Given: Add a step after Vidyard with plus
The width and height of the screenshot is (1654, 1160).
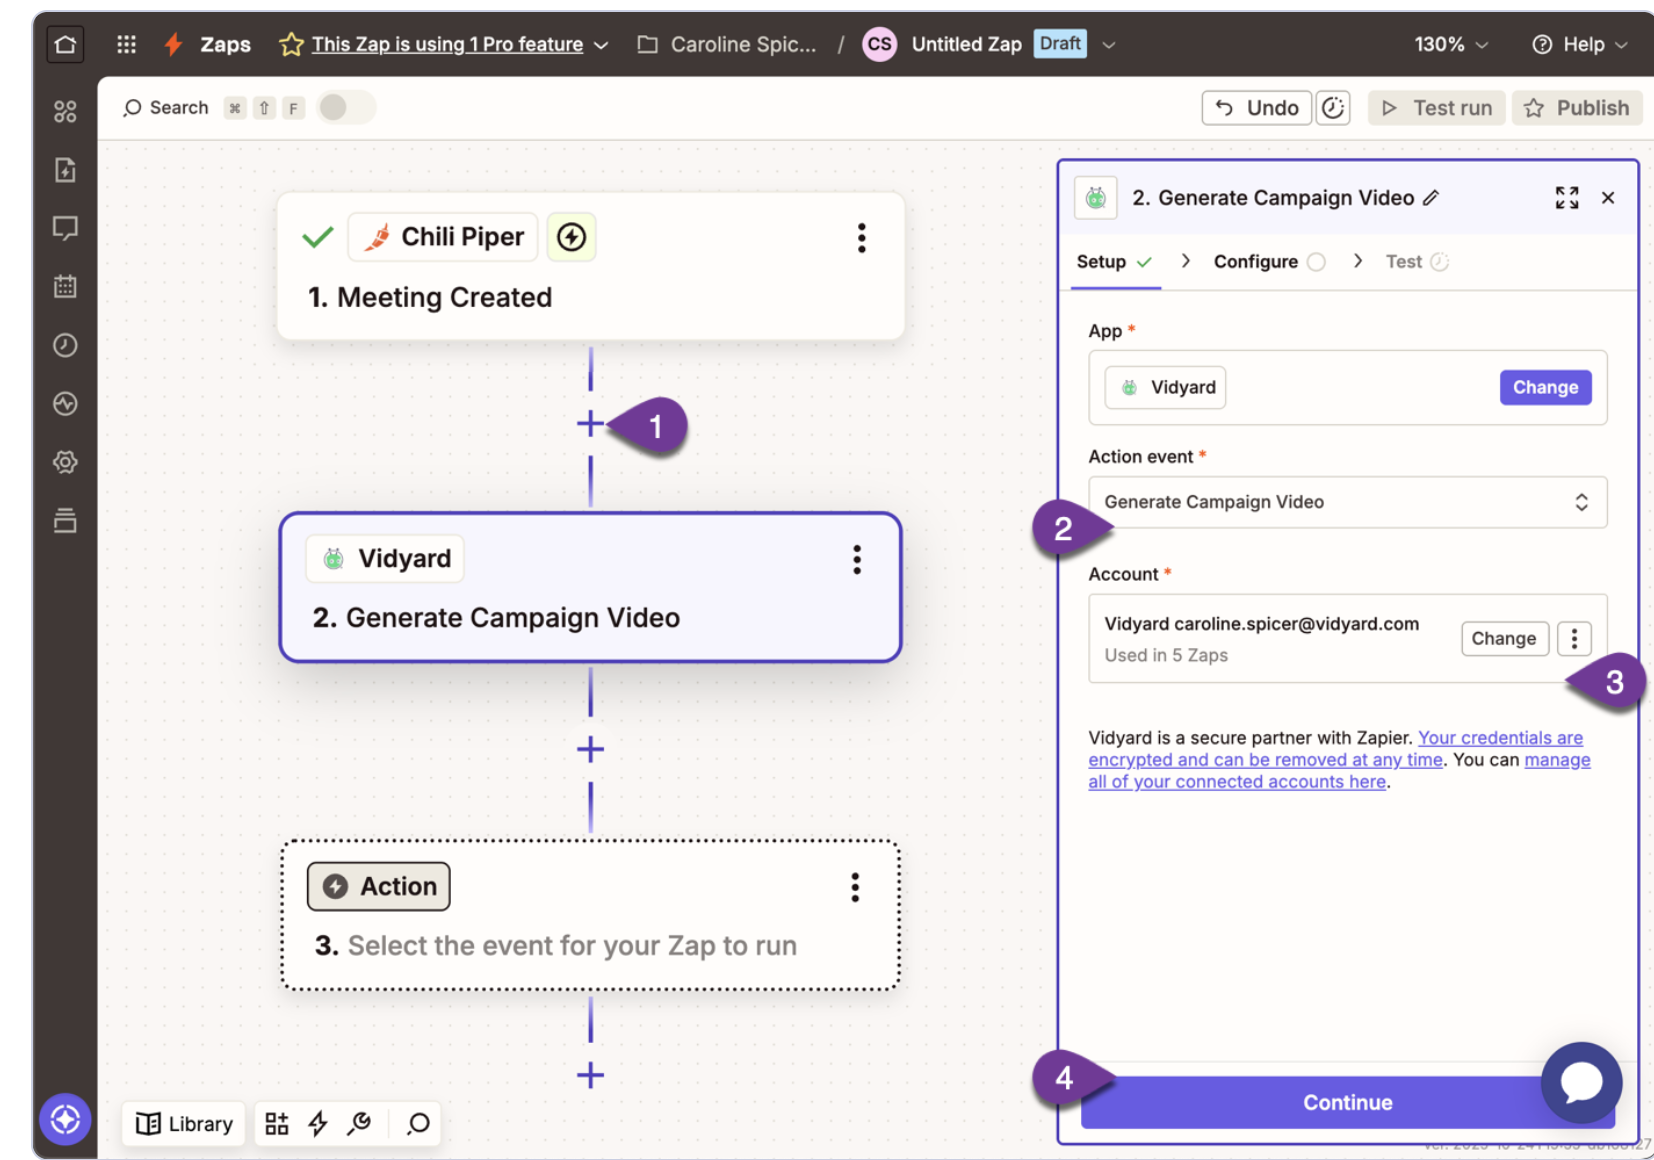Looking at the screenshot, I should click(590, 749).
